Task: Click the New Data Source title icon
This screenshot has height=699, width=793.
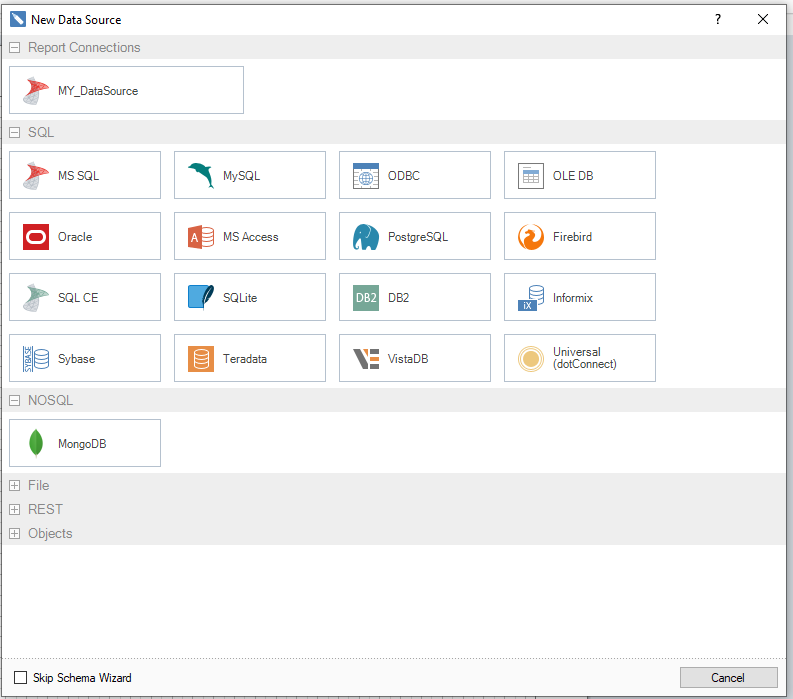Action: [x=17, y=19]
